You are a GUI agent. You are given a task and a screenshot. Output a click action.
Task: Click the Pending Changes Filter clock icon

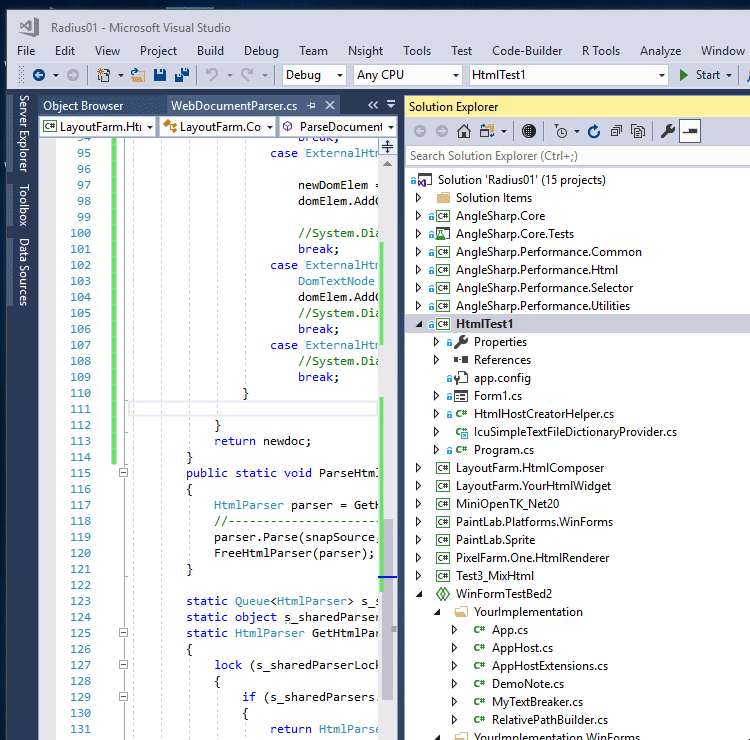pyautogui.click(x=561, y=131)
